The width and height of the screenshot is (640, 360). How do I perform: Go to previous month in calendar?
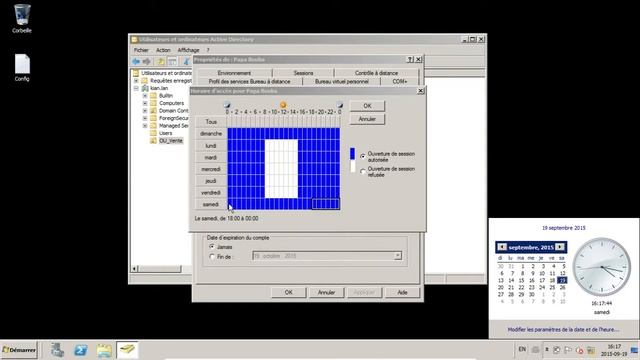coord(502,247)
